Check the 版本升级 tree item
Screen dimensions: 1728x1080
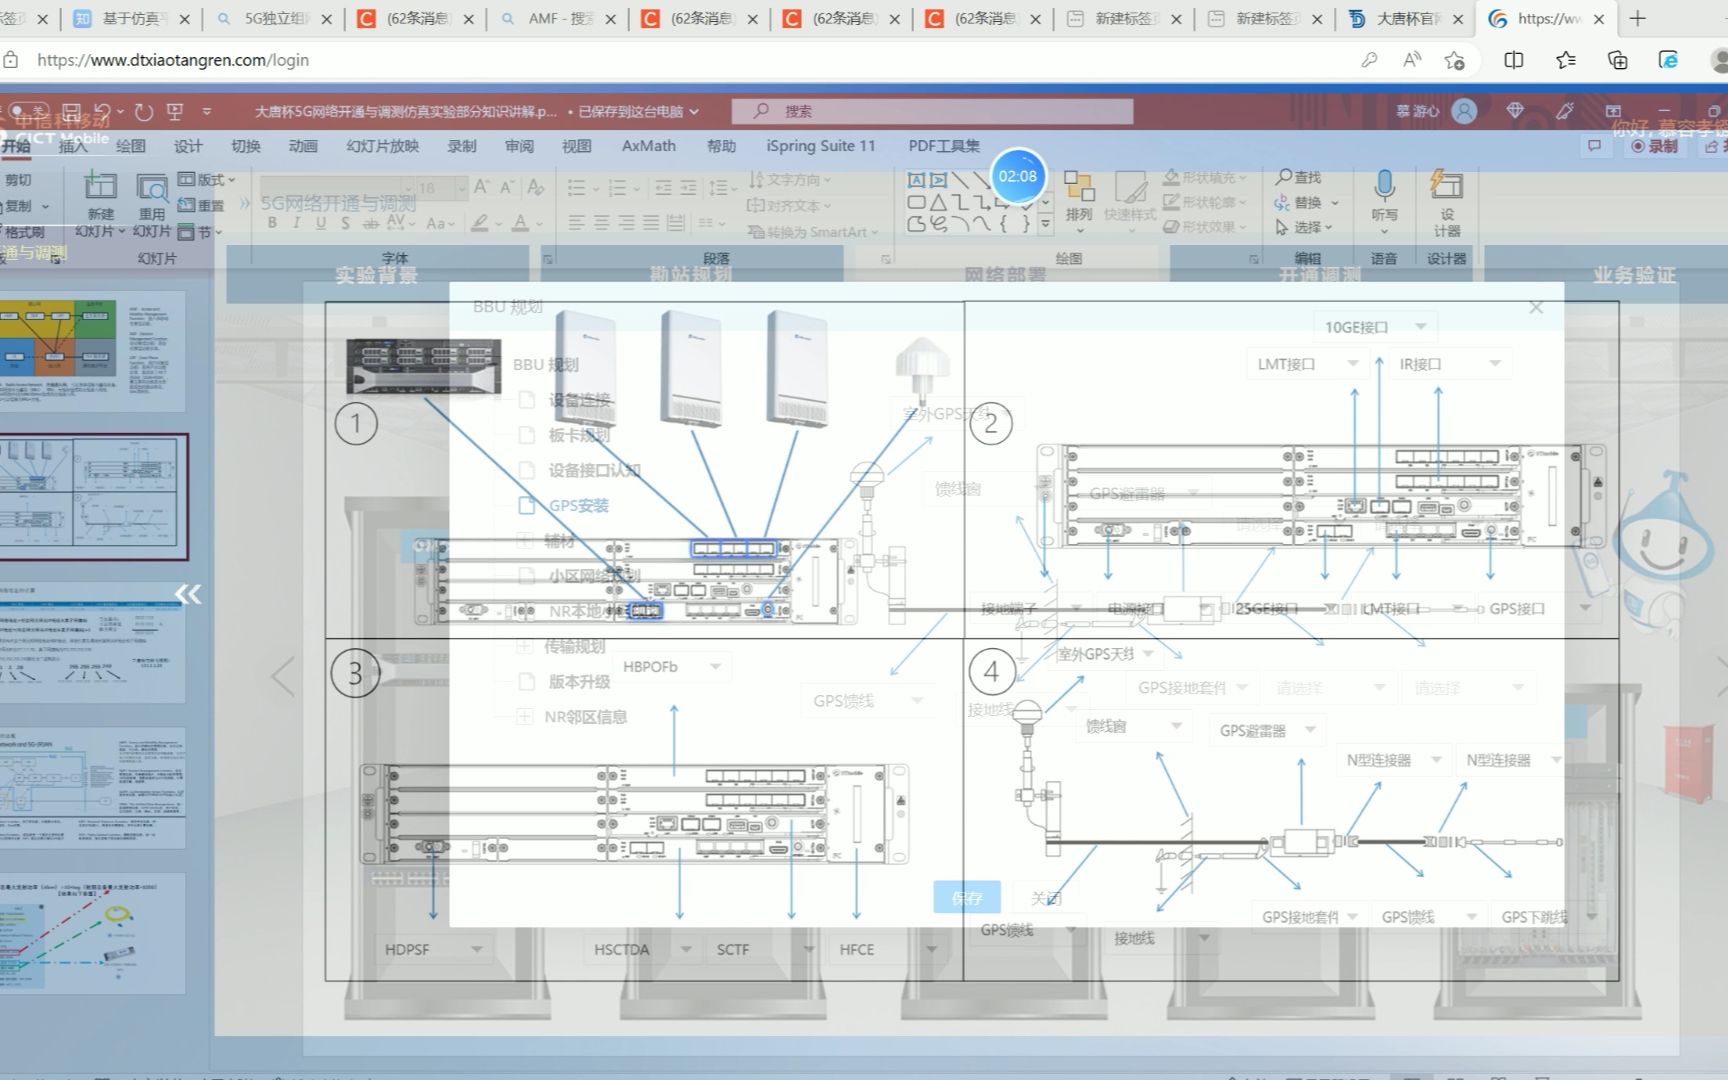526,682
